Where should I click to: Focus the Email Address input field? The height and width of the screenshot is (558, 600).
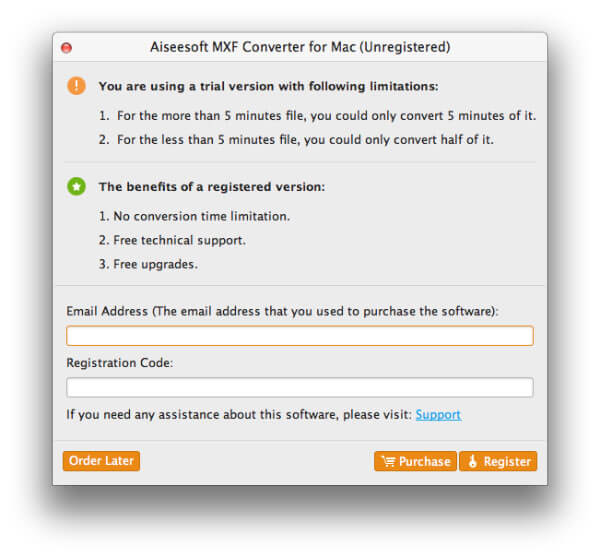tap(300, 336)
